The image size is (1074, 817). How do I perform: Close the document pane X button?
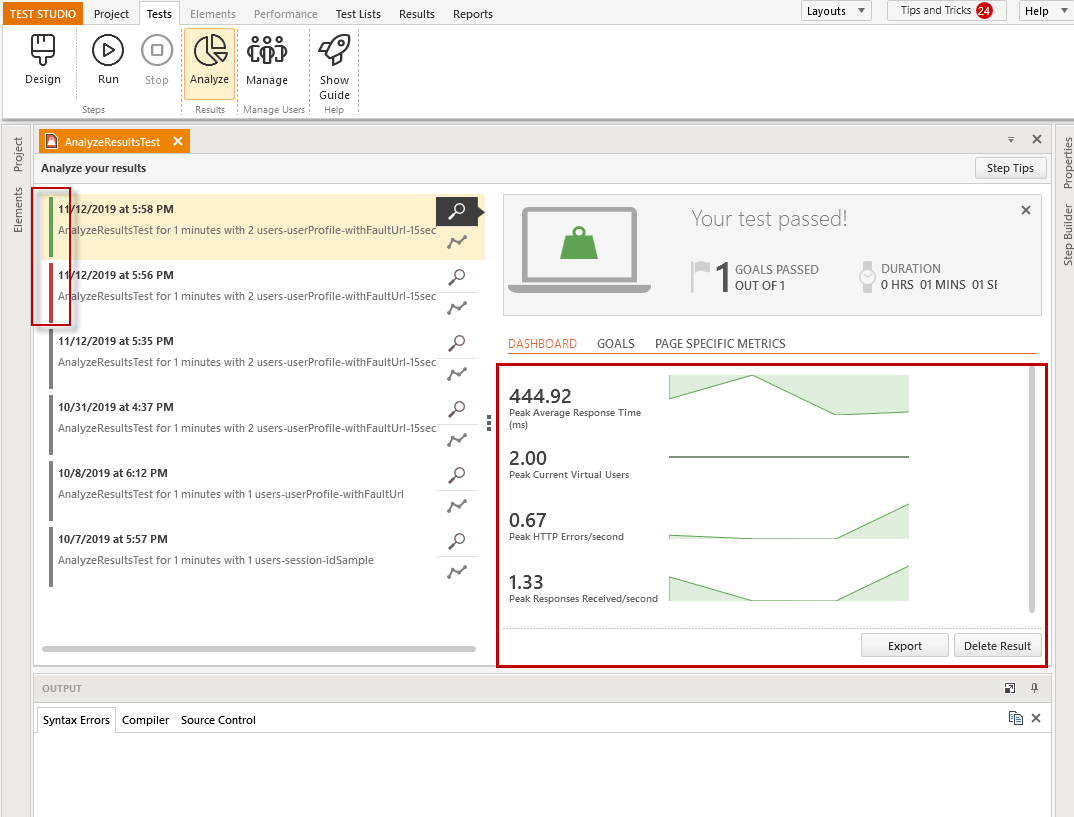click(x=1037, y=139)
